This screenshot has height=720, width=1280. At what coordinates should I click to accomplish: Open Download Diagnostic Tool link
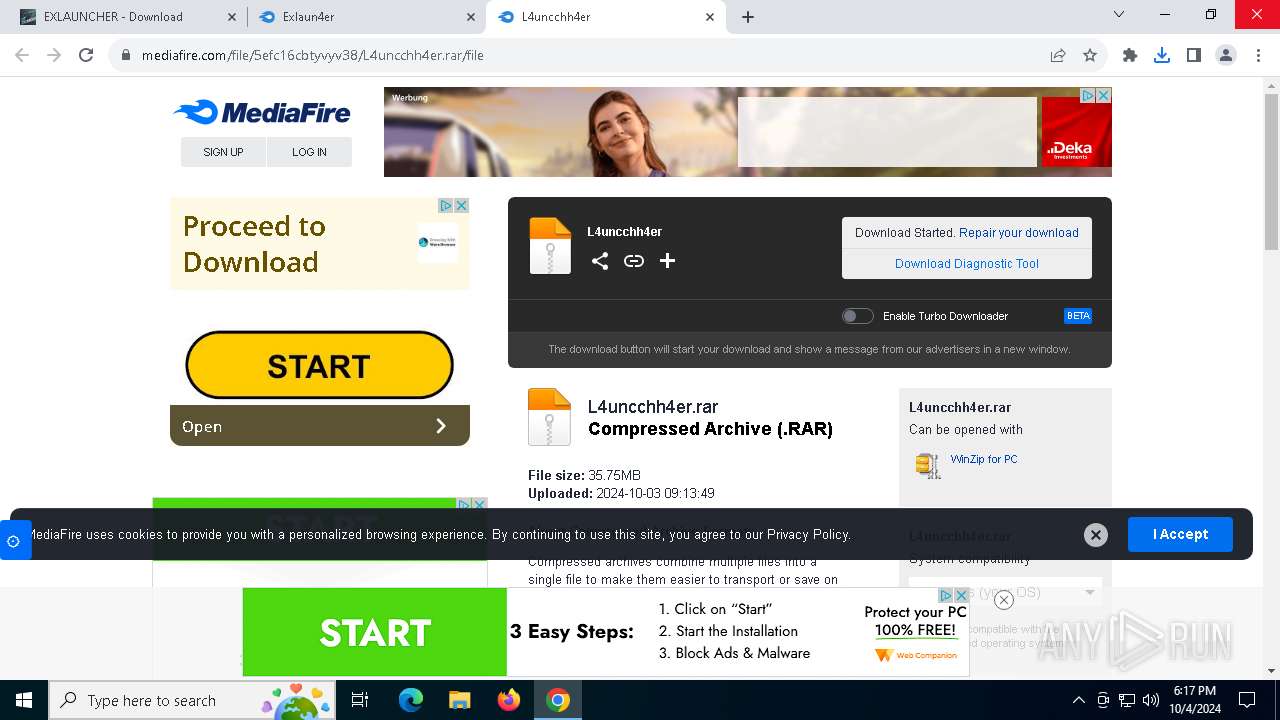[967, 264]
